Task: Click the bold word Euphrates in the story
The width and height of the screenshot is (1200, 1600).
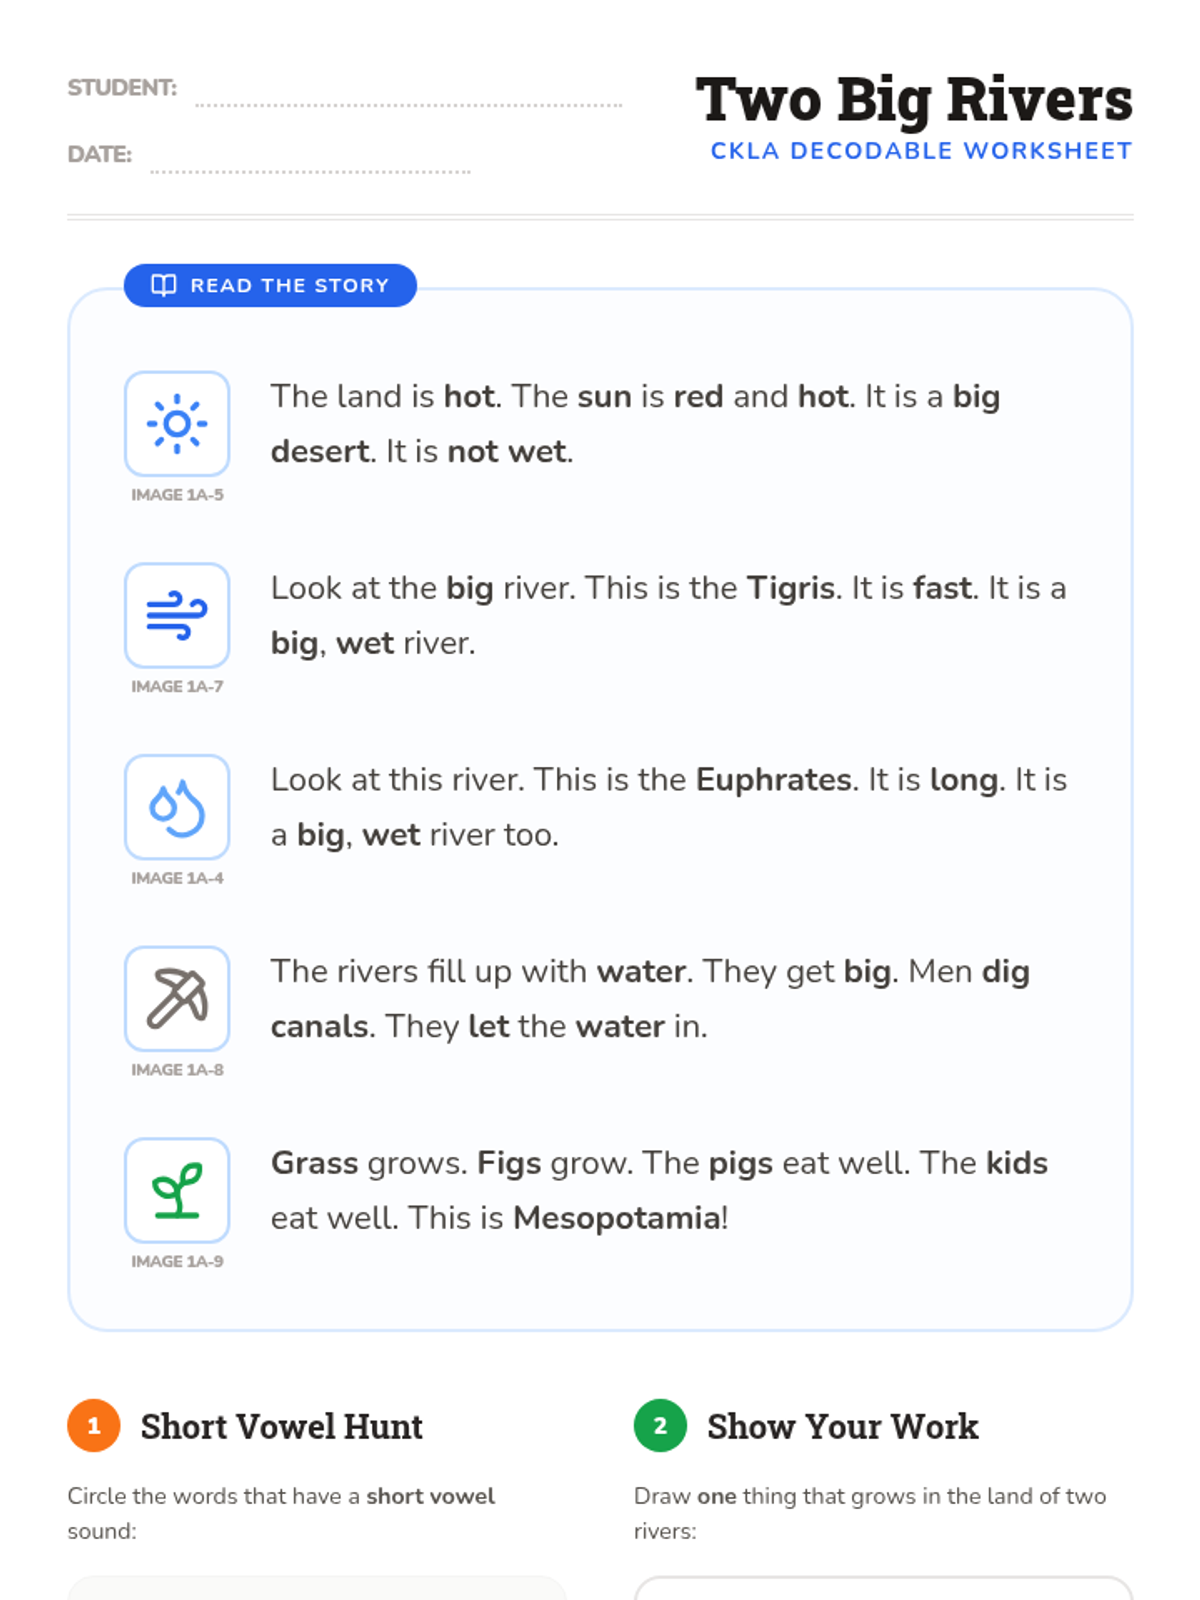Action: point(775,780)
